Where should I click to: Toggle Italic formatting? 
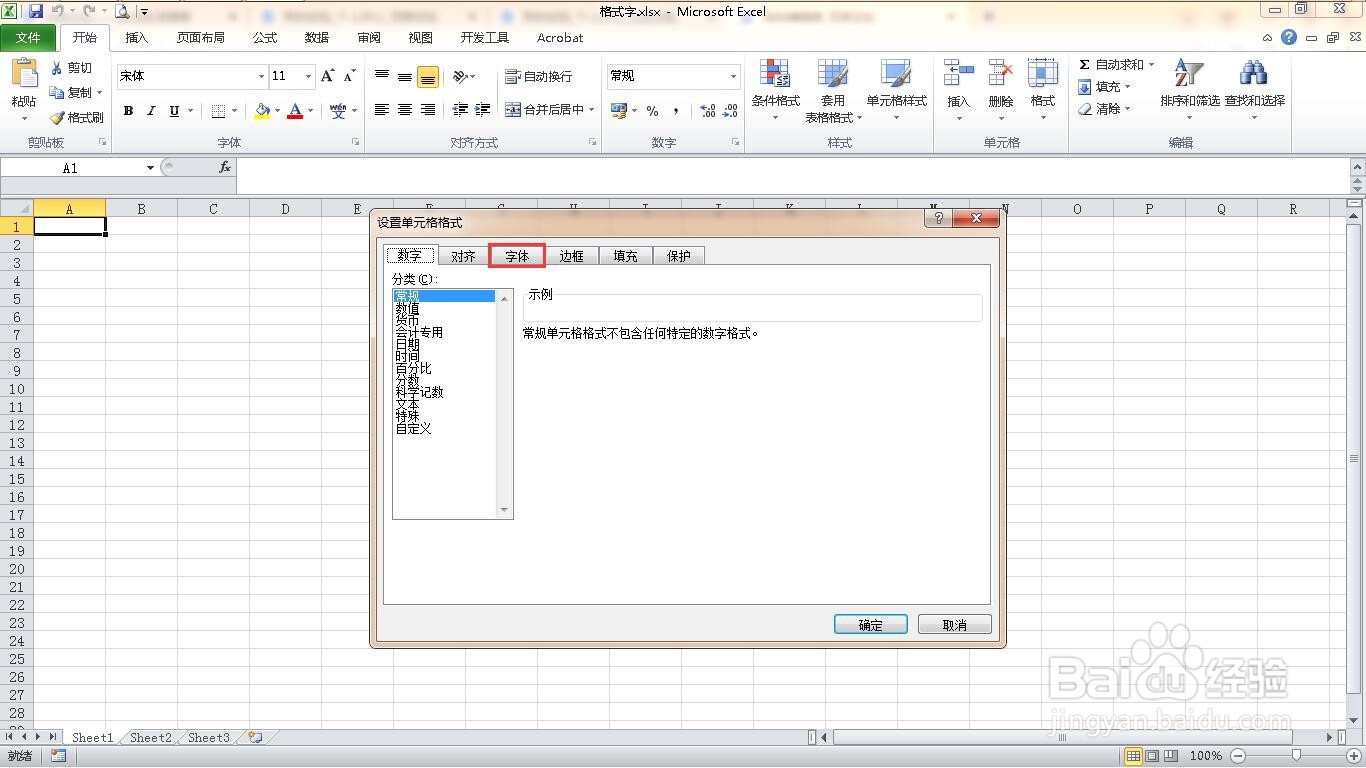pos(151,111)
